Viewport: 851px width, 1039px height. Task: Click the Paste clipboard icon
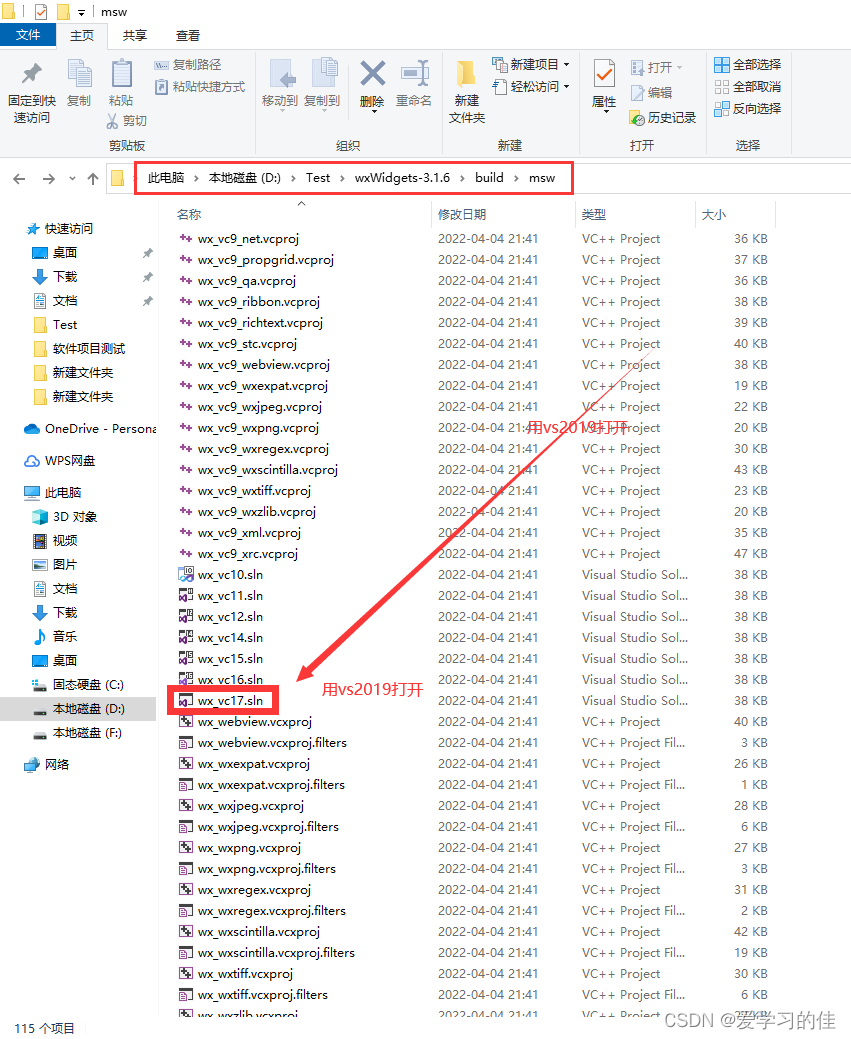[x=121, y=73]
